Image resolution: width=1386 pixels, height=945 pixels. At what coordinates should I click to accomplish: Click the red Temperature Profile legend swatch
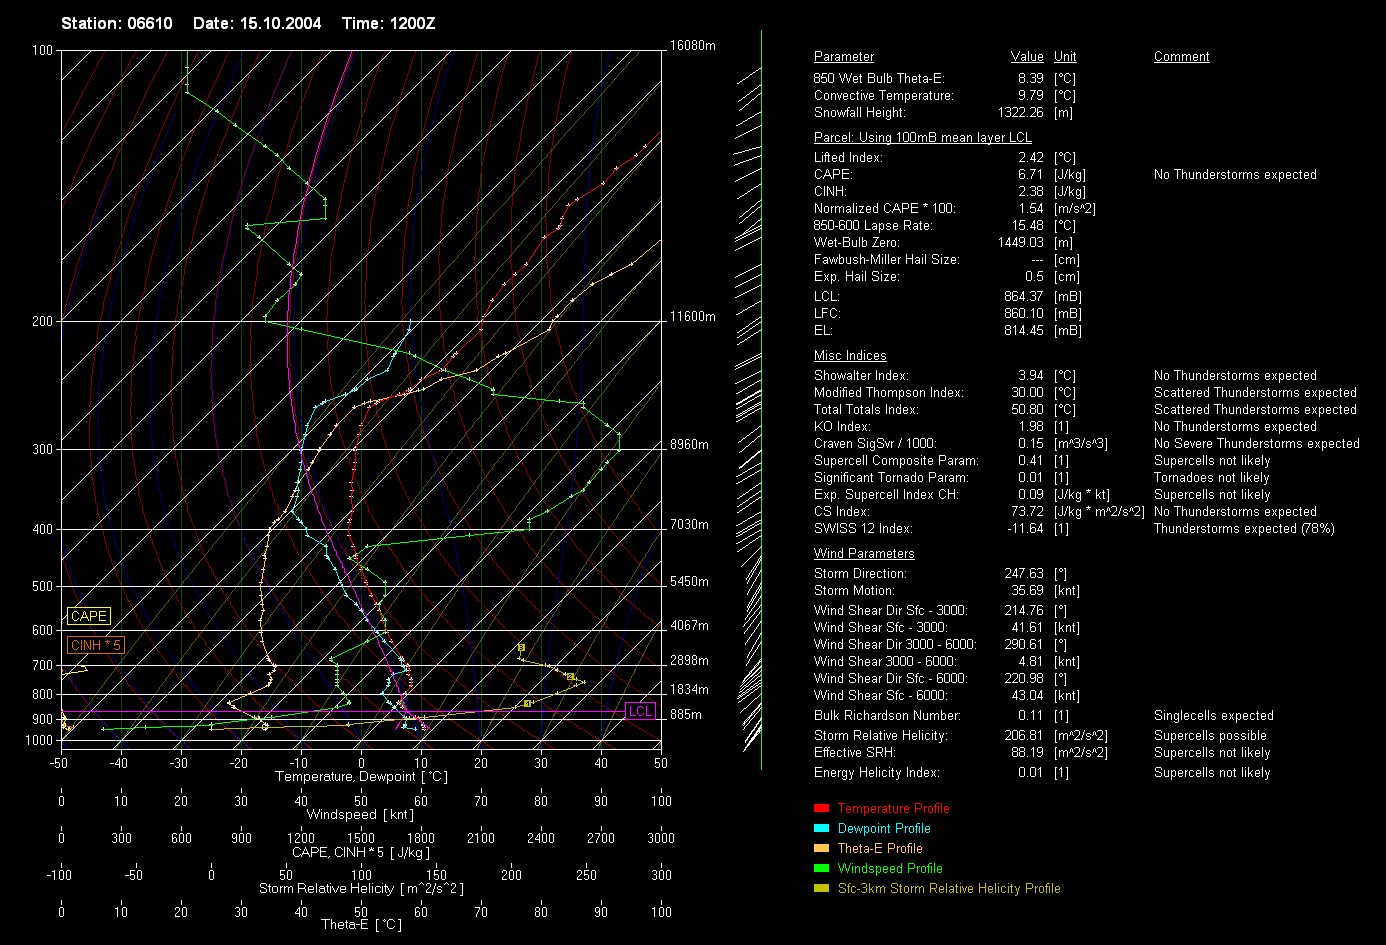point(821,808)
